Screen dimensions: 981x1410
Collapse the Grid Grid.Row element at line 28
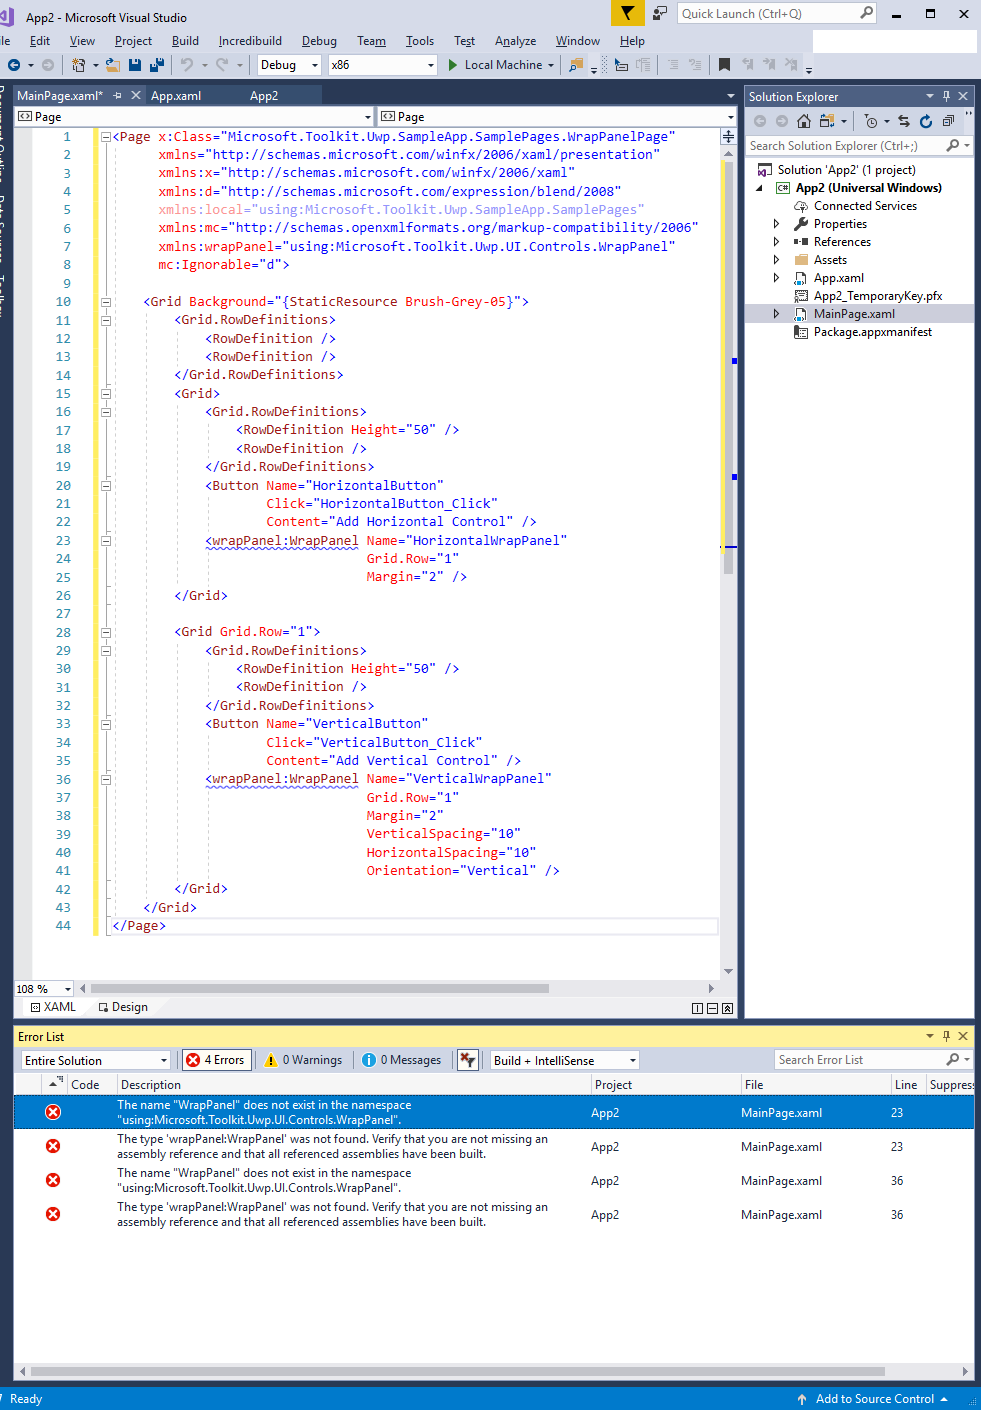pos(105,633)
